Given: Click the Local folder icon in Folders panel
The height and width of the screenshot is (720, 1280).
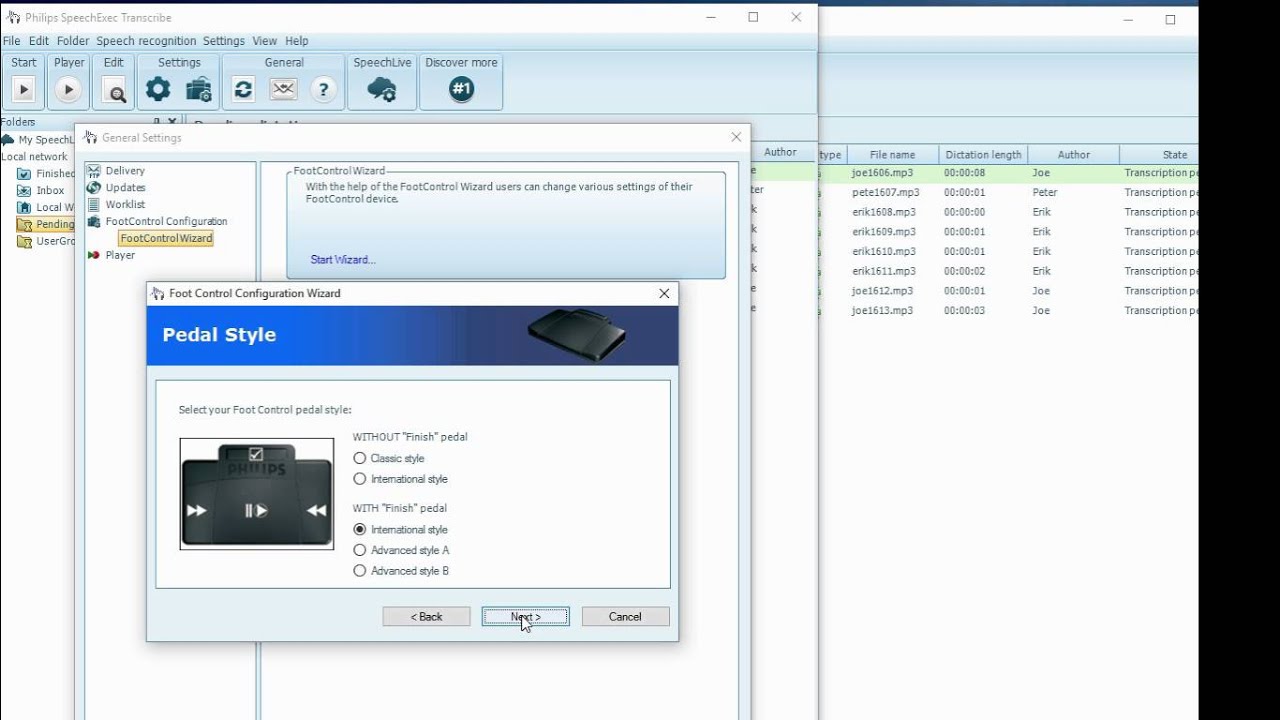Looking at the screenshot, I should click(x=24, y=208).
